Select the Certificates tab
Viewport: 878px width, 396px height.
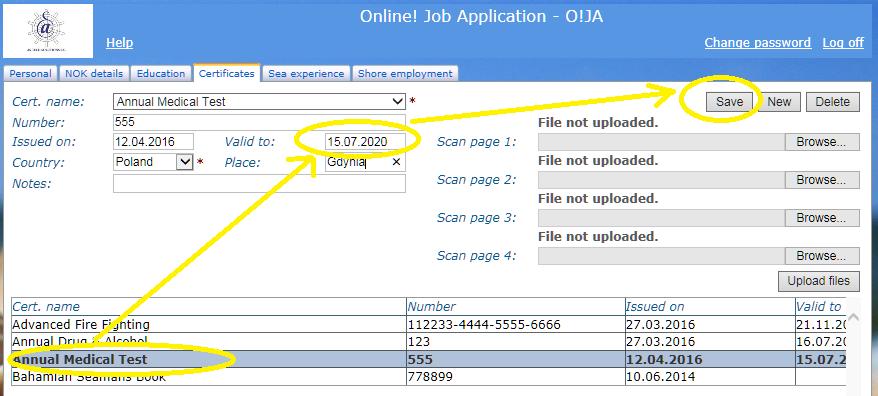(x=227, y=73)
